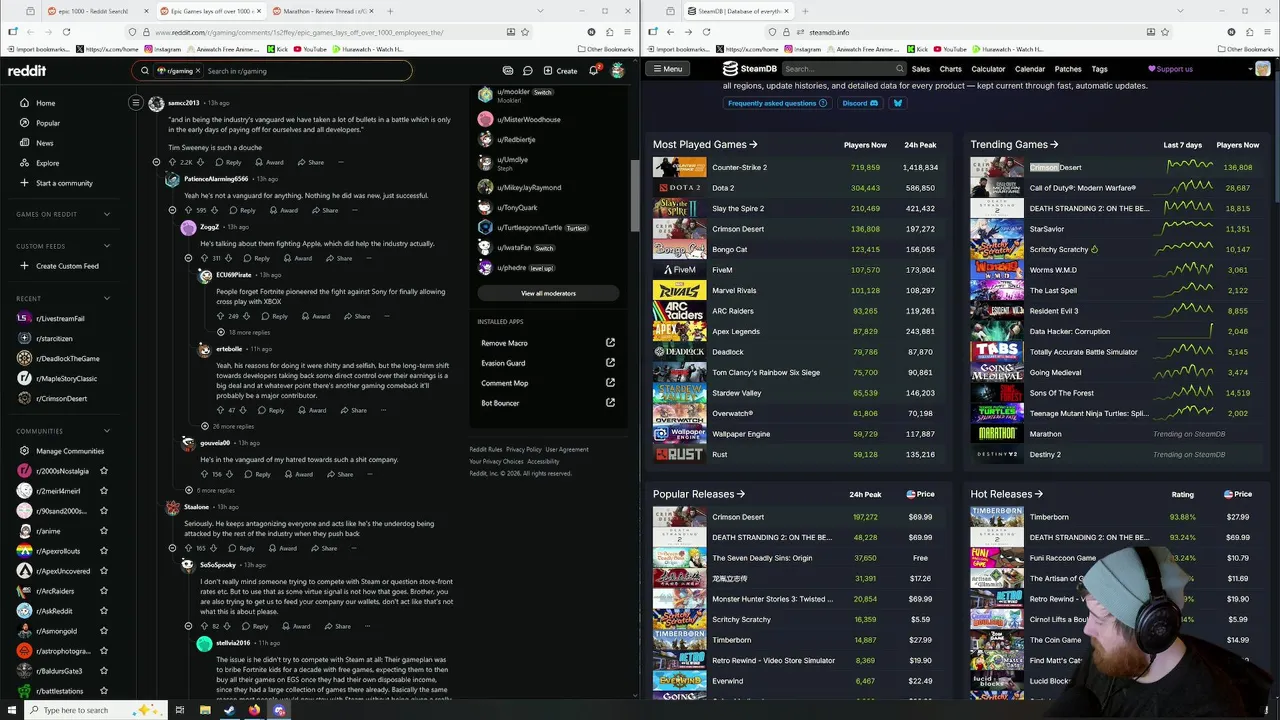Open SteamDB Sales menu
The width and height of the screenshot is (1280, 720).
921,69
